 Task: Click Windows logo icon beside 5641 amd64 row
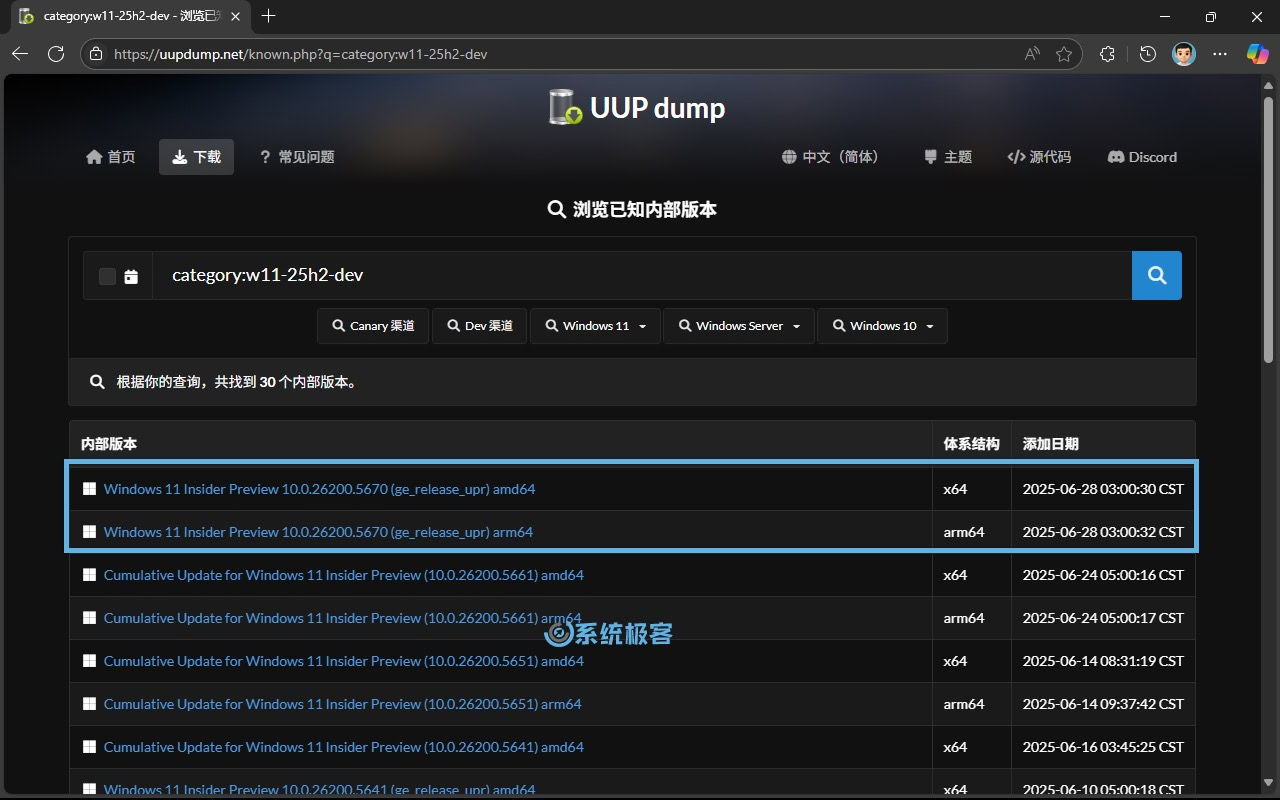(89, 747)
